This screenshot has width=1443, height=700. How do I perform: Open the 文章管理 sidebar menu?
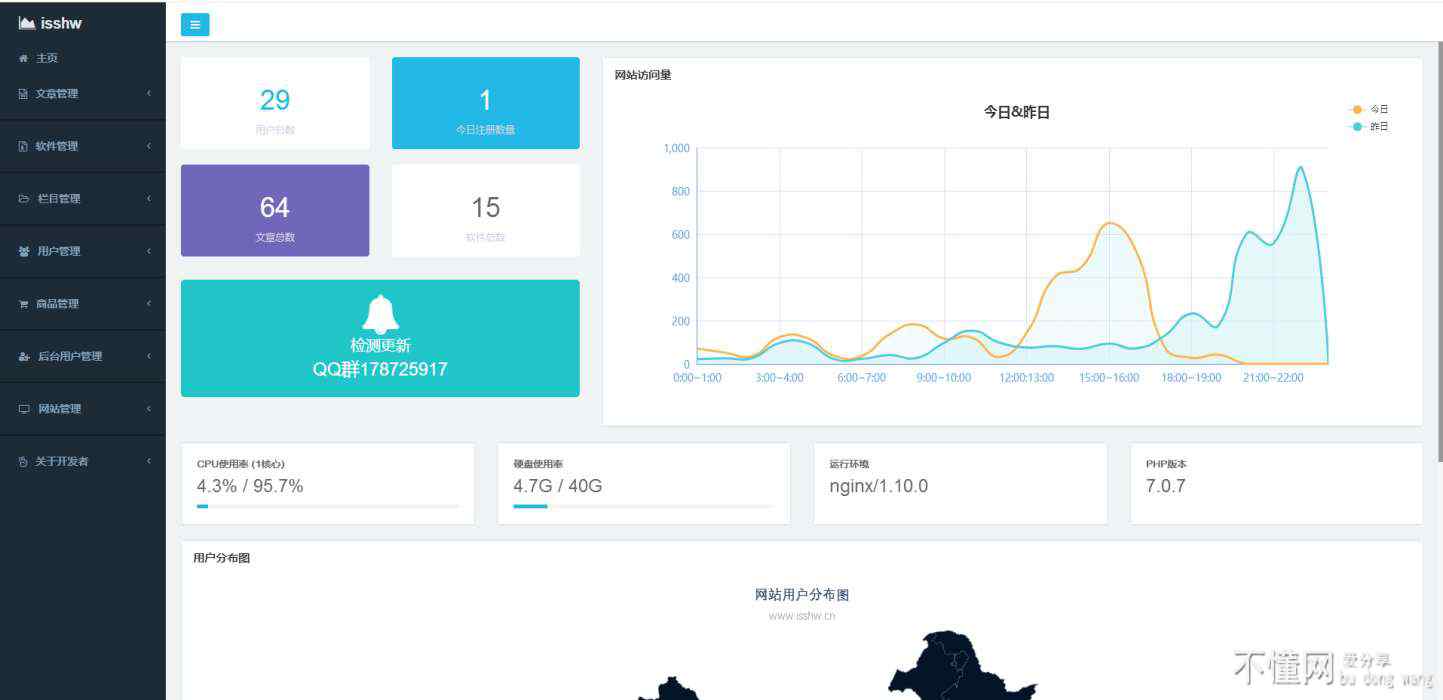[x=57, y=94]
